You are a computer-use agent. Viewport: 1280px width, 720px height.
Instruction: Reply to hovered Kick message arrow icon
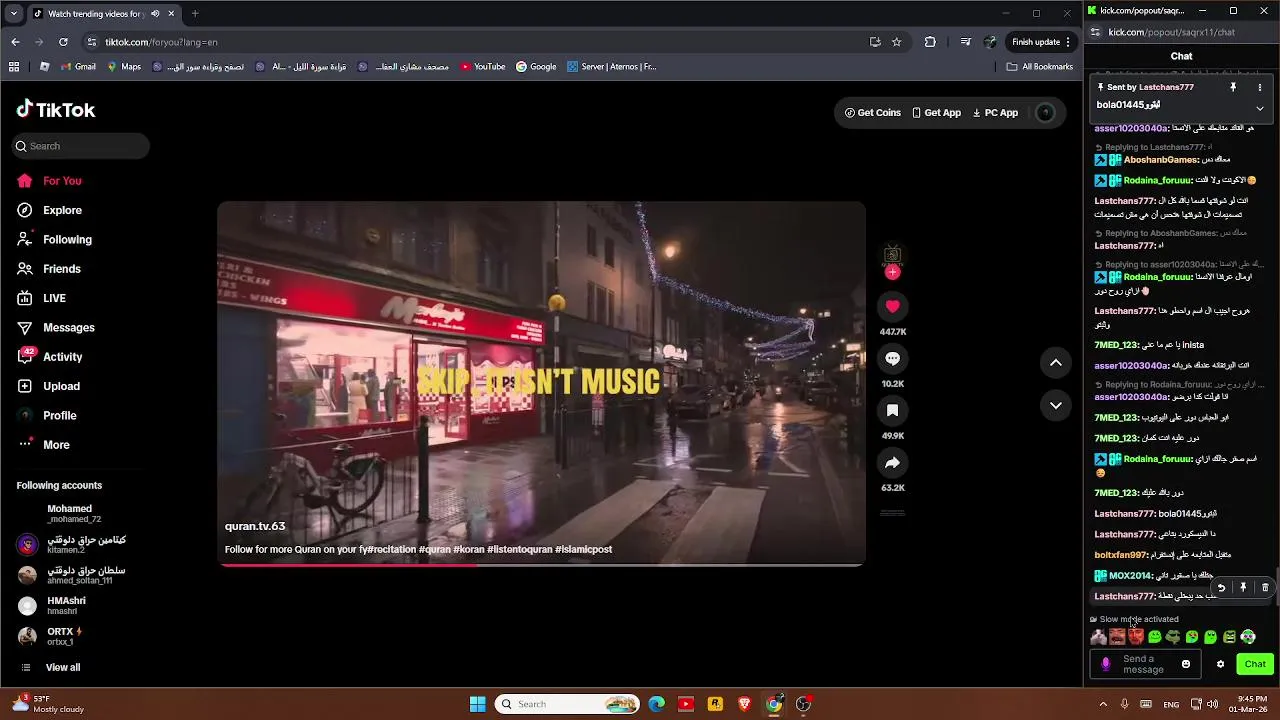(x=1221, y=588)
